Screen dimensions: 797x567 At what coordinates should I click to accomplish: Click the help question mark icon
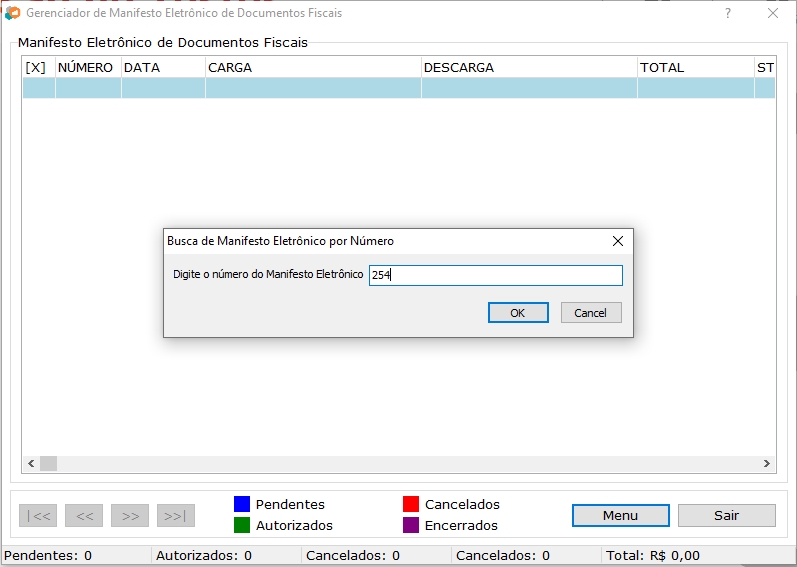pyautogui.click(x=727, y=13)
